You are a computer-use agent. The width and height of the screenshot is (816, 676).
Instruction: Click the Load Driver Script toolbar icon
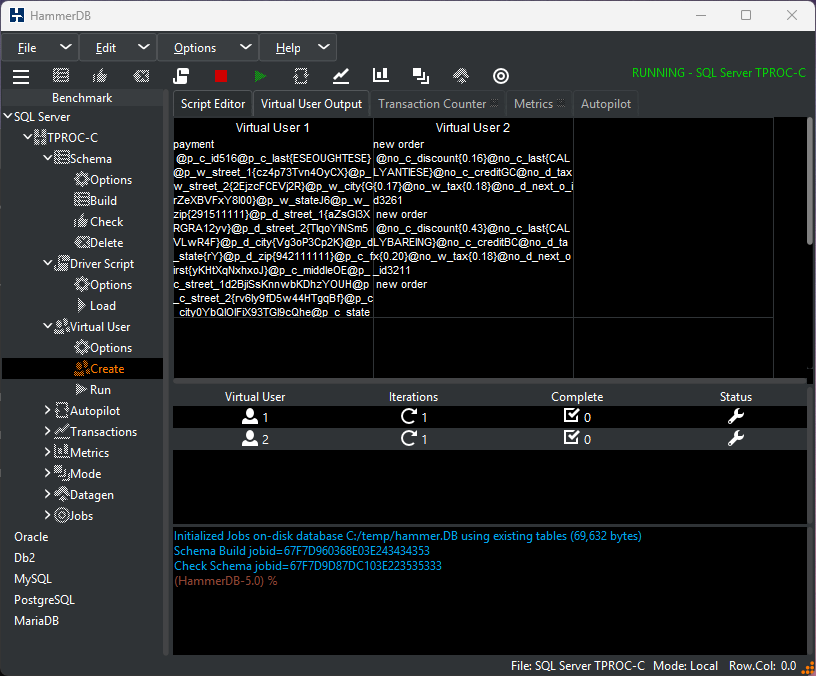click(181, 76)
